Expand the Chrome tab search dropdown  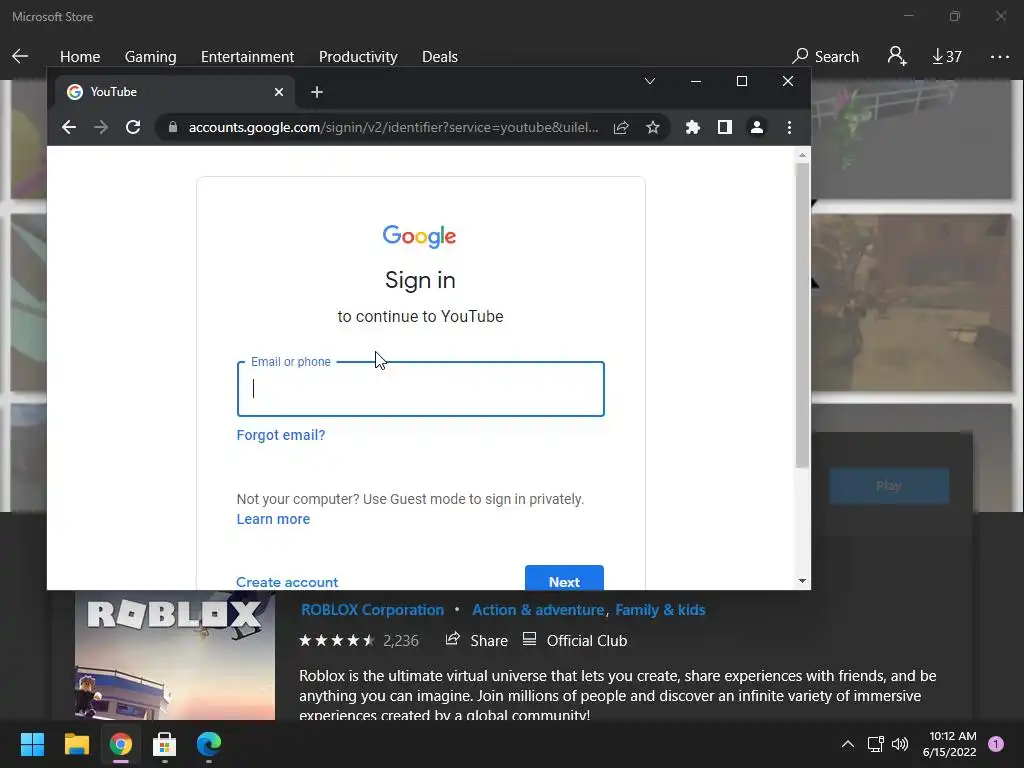pos(650,81)
